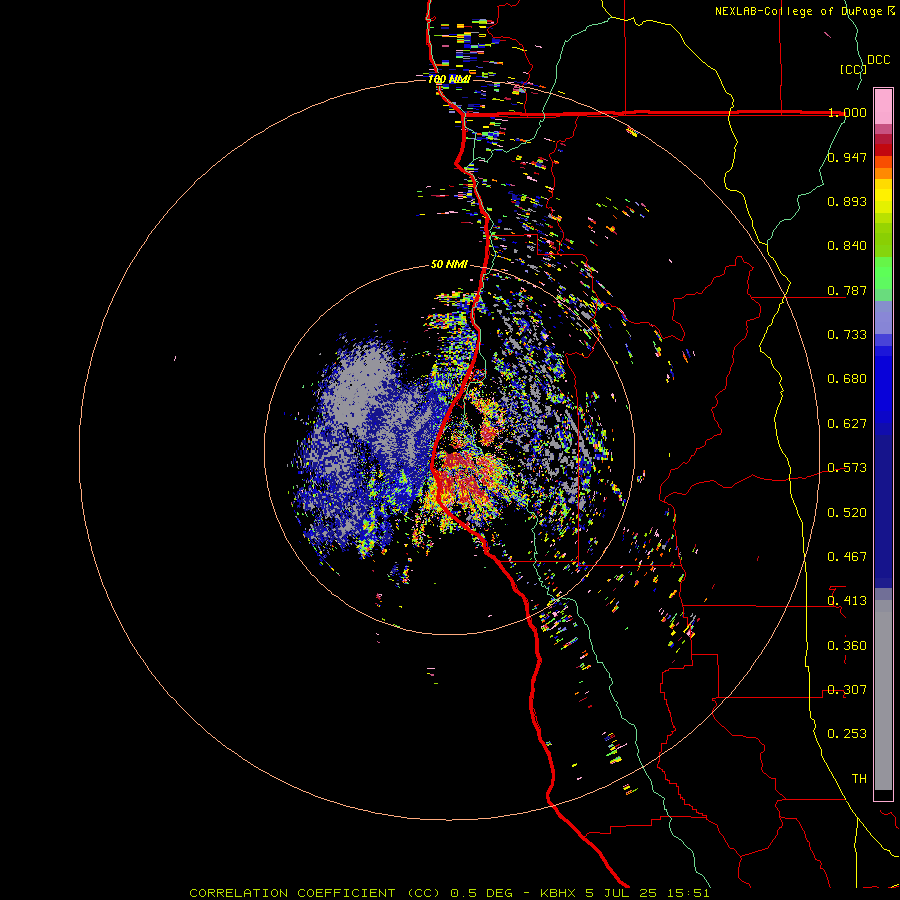The image size is (900, 900).
Task: Click the DCC label above the color bar
Action: click(x=878, y=60)
